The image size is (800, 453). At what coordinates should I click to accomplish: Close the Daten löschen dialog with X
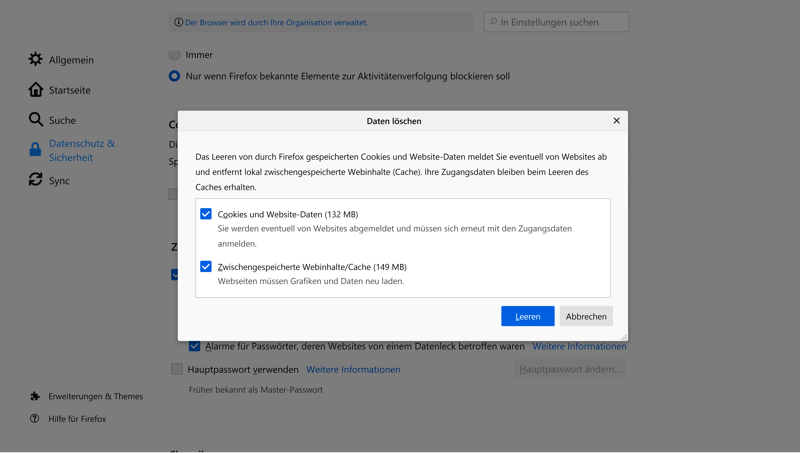click(616, 121)
